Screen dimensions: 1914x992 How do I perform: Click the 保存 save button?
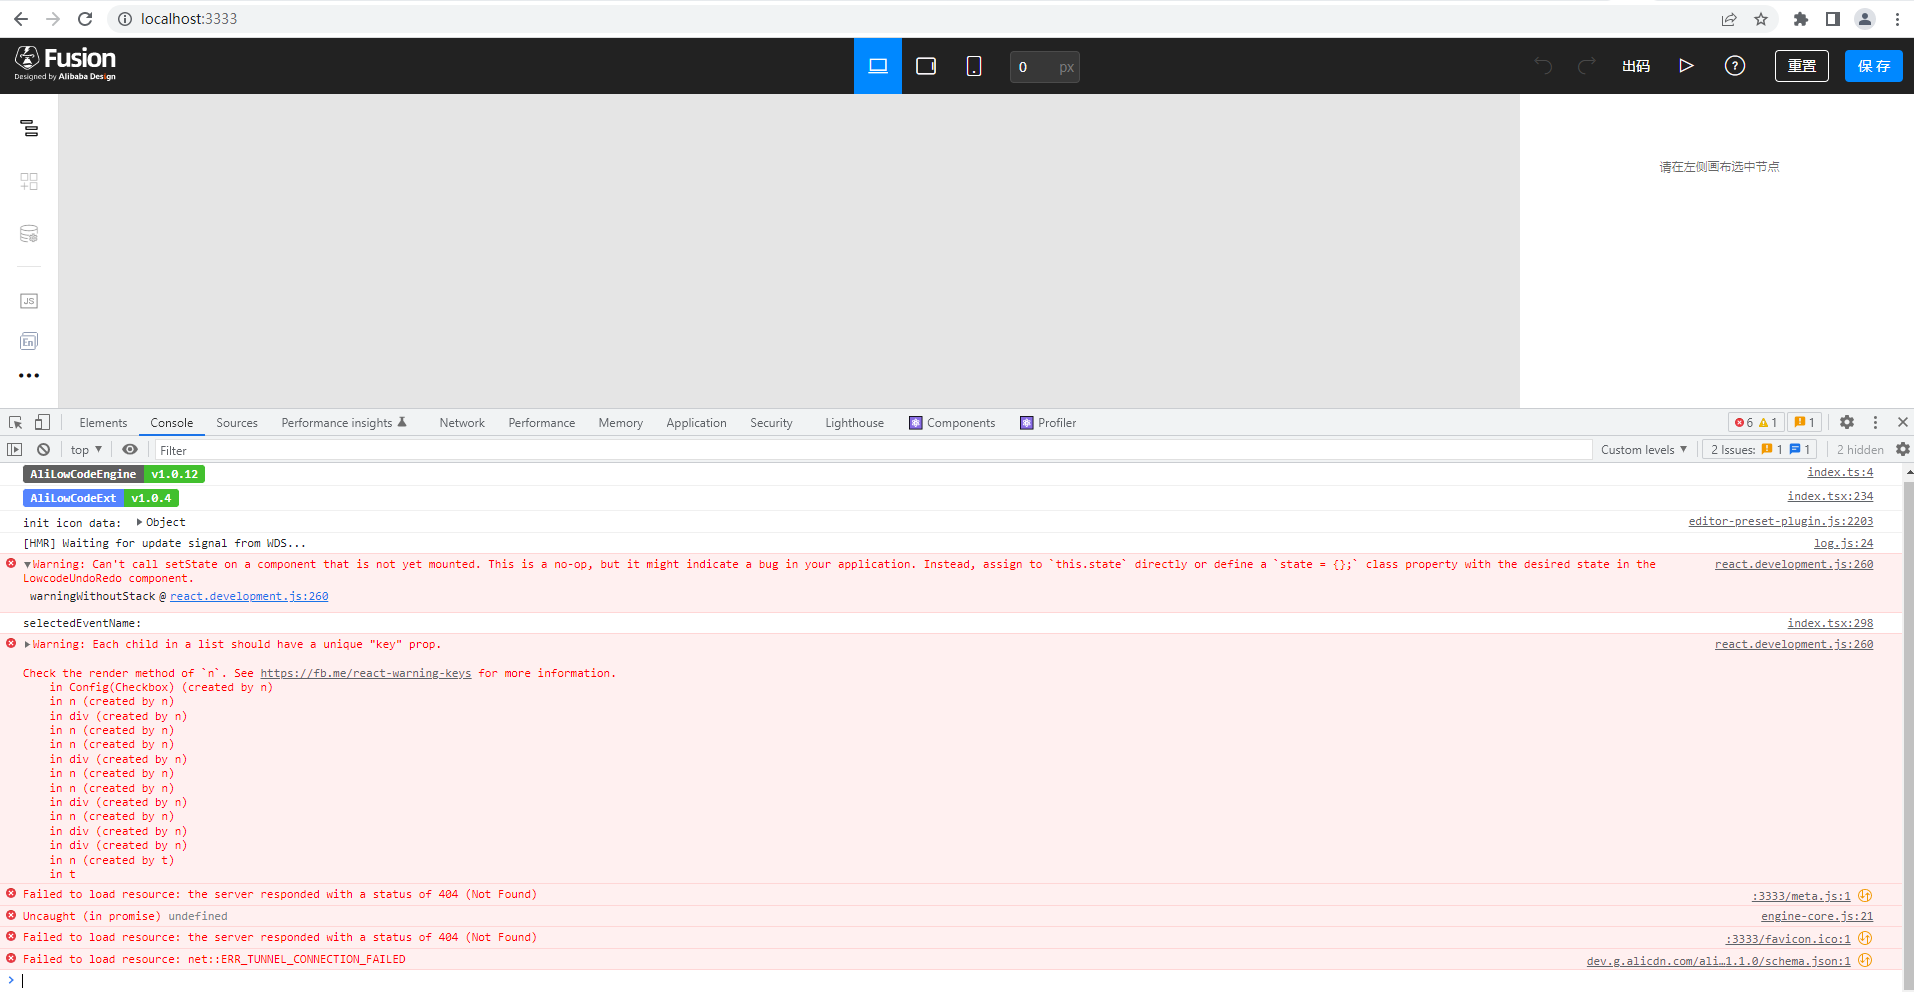point(1872,65)
